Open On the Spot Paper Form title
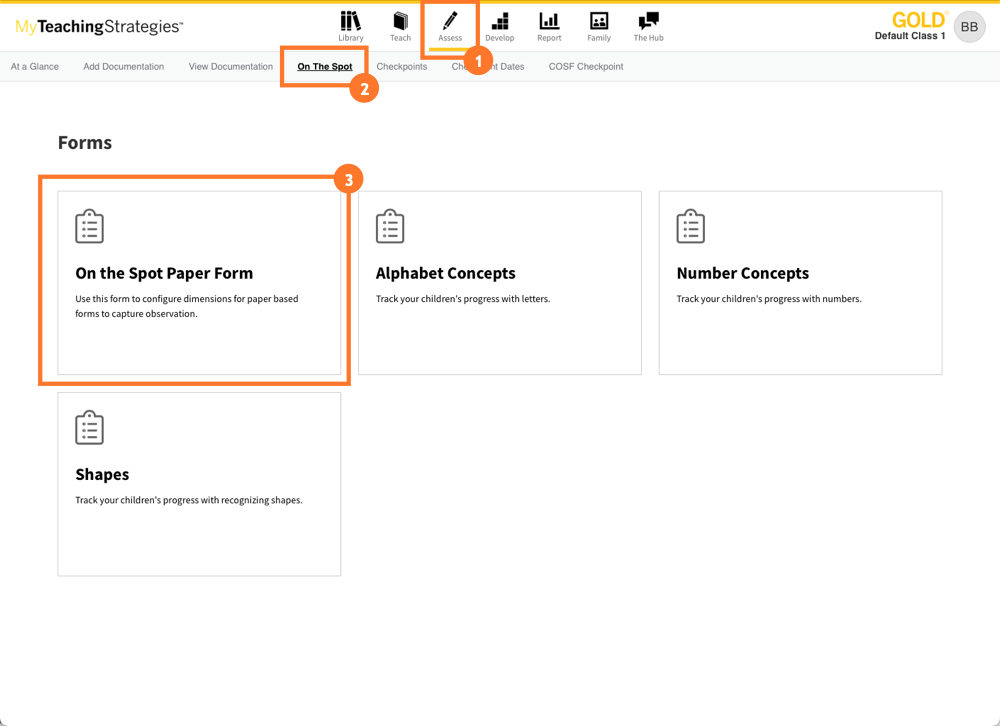1000x726 pixels. coord(164,273)
